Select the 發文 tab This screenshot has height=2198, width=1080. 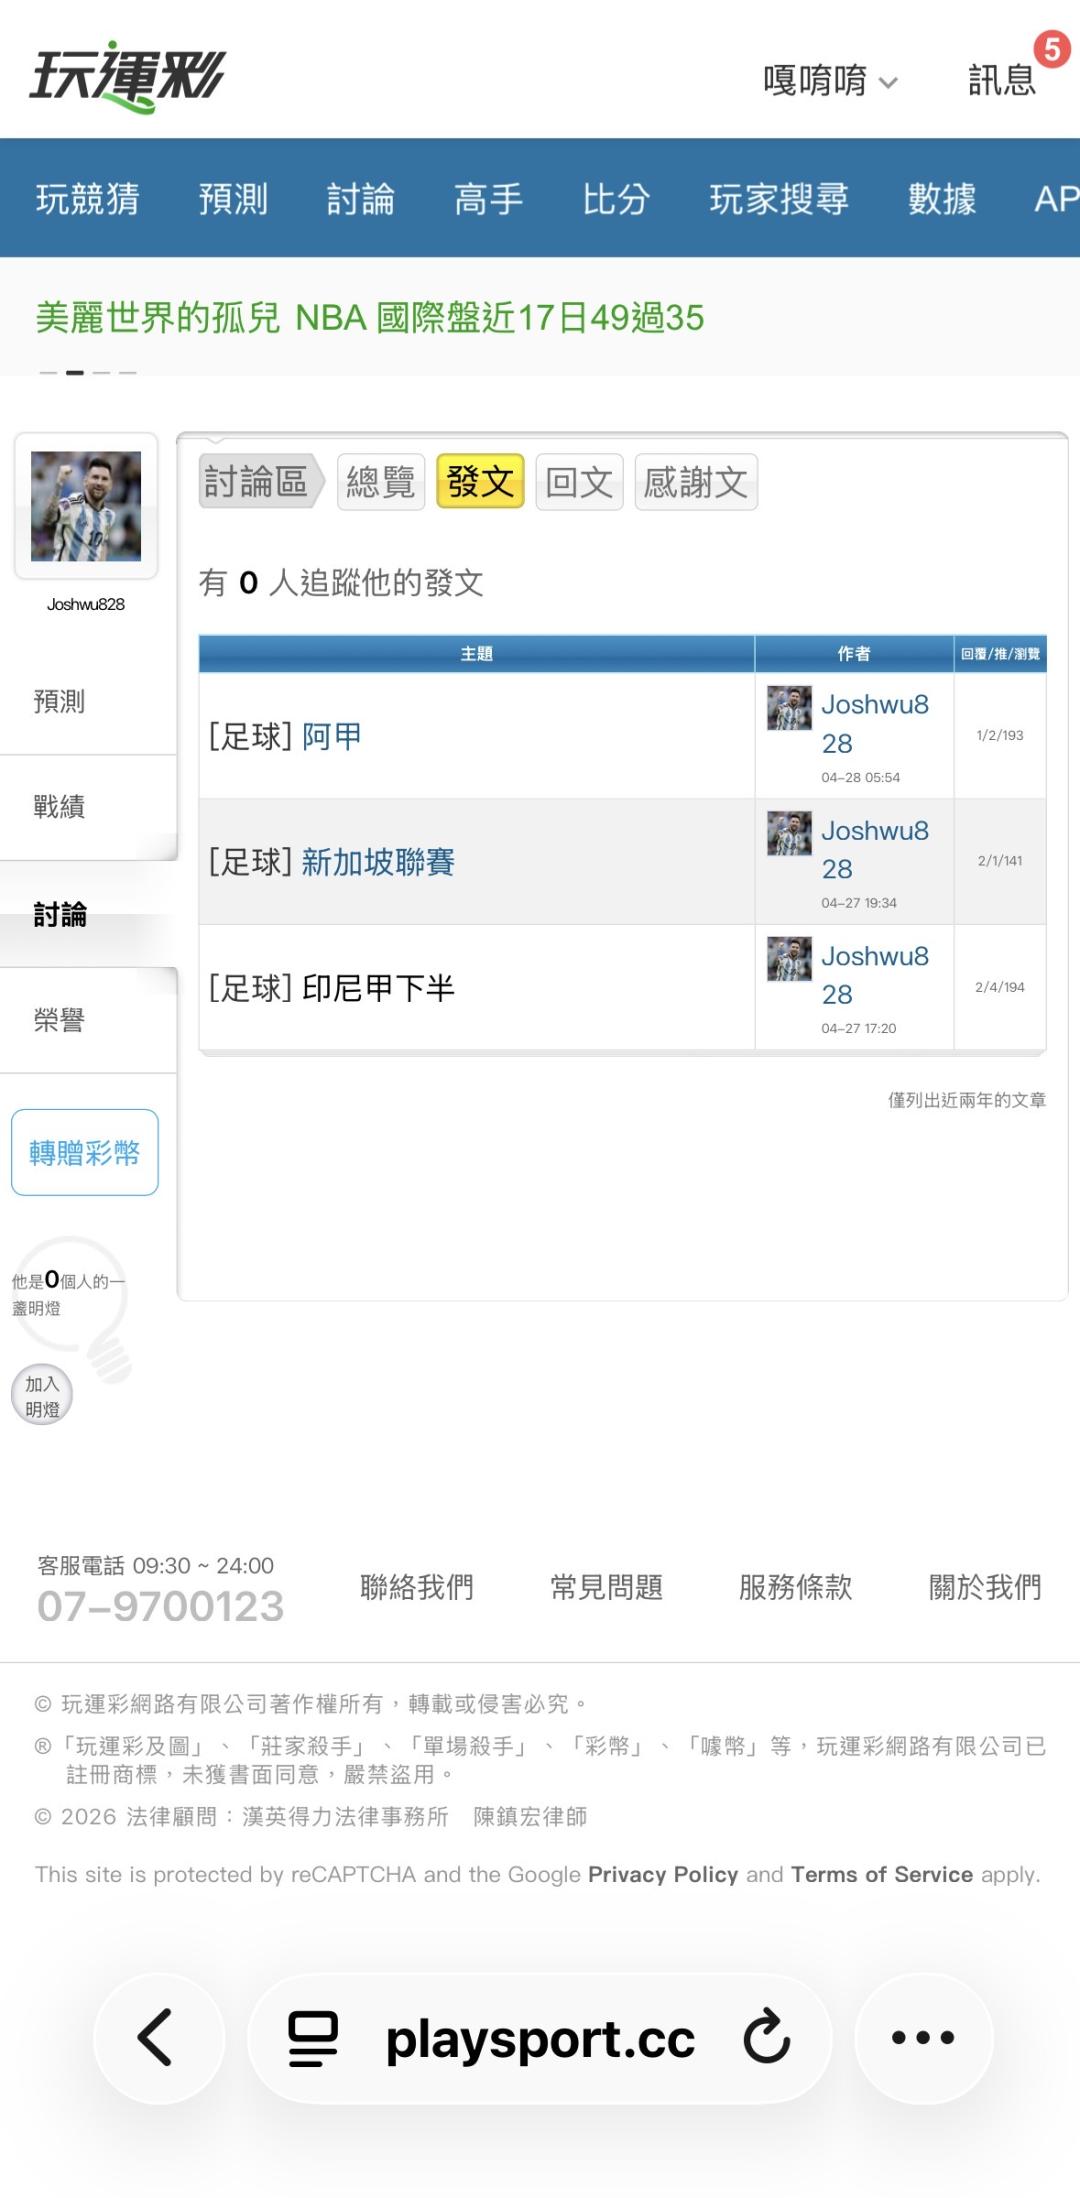pyautogui.click(x=480, y=482)
